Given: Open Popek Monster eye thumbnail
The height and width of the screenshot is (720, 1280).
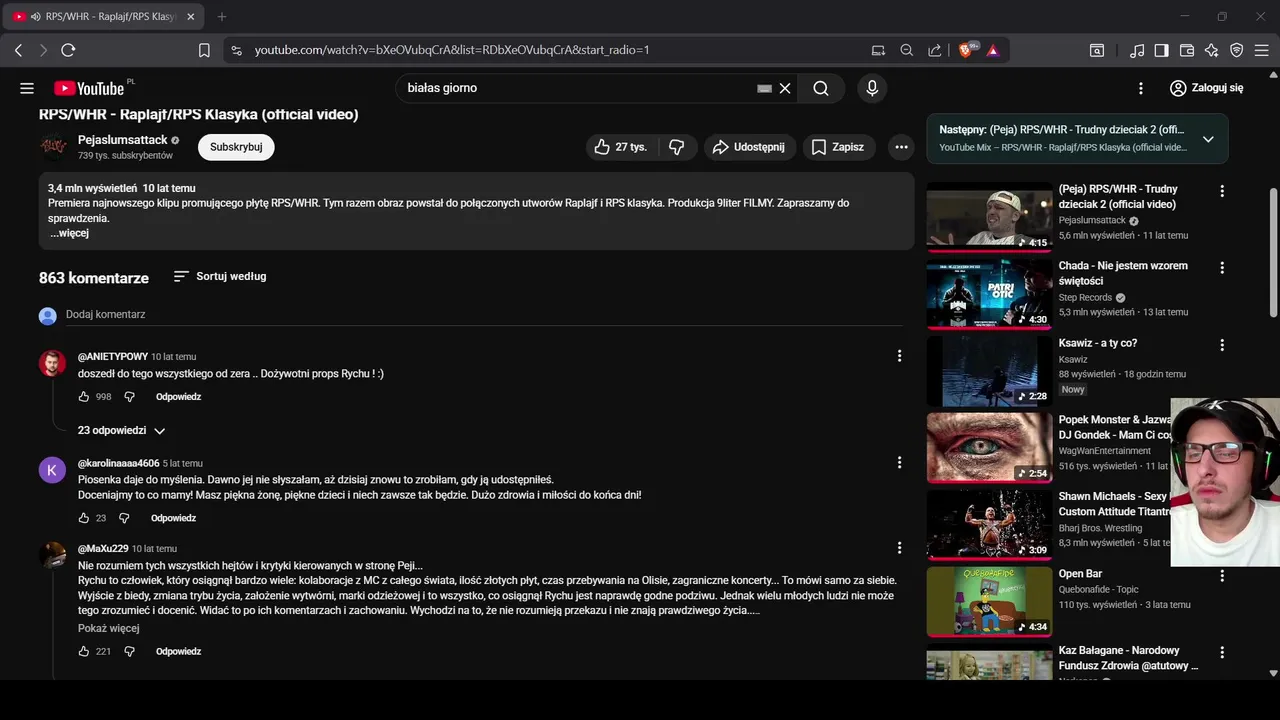Looking at the screenshot, I should click(x=989, y=447).
